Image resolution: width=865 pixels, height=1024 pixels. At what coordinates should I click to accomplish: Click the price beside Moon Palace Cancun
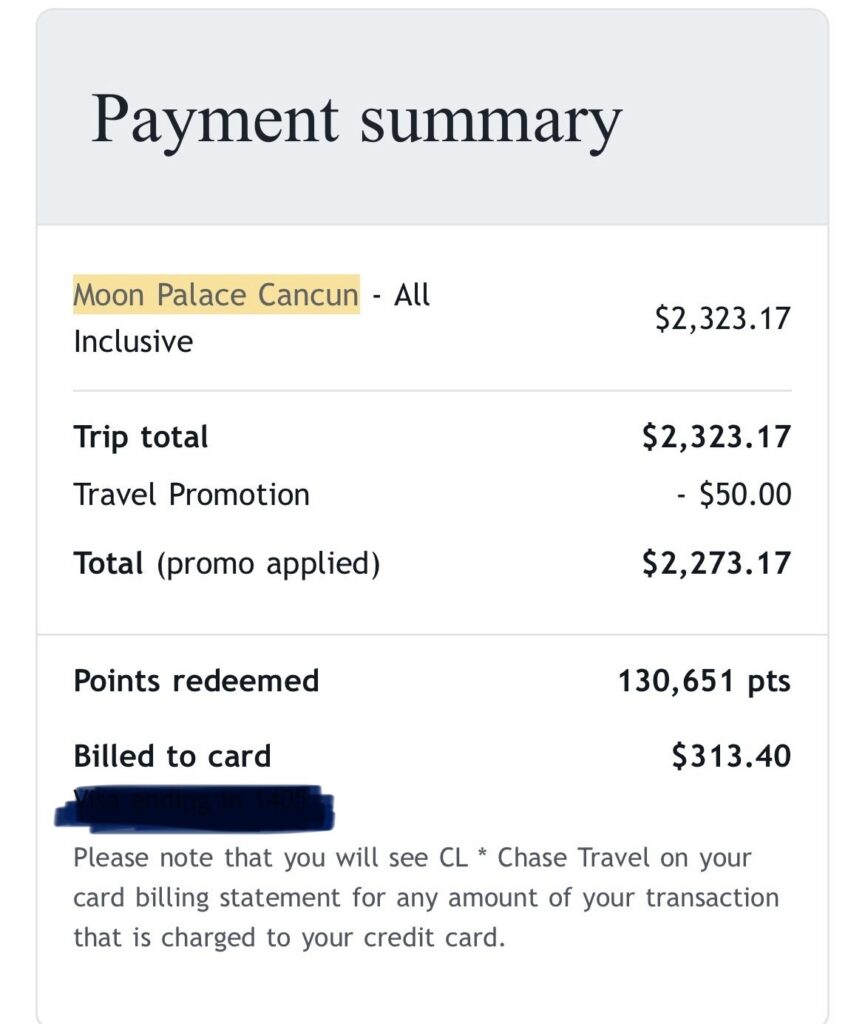[x=722, y=319]
